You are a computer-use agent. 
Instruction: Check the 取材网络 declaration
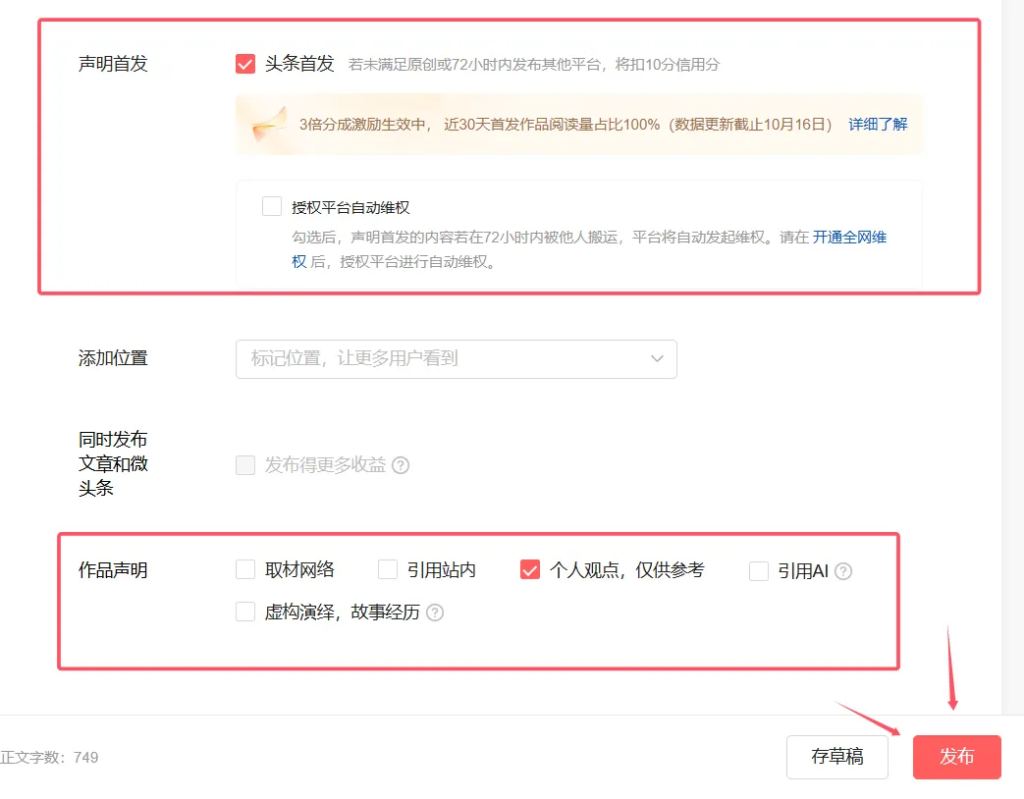[x=246, y=570]
